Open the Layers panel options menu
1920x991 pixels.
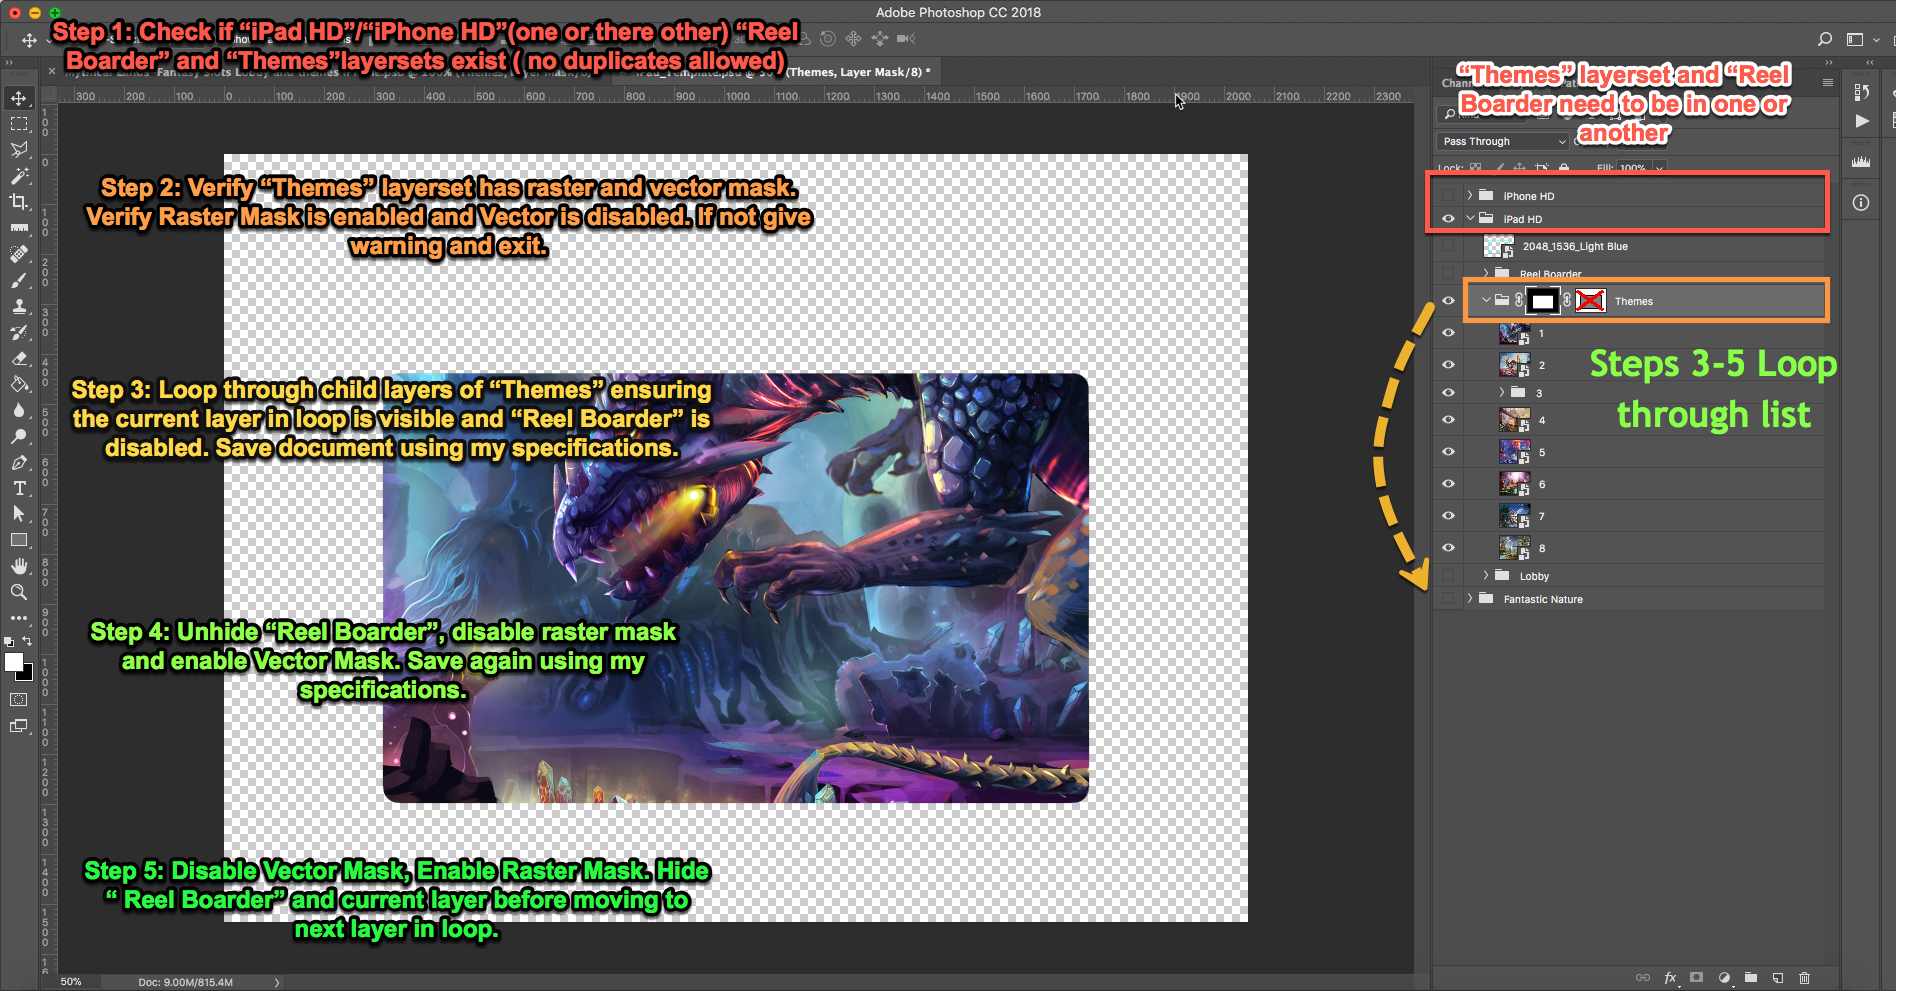1828,83
